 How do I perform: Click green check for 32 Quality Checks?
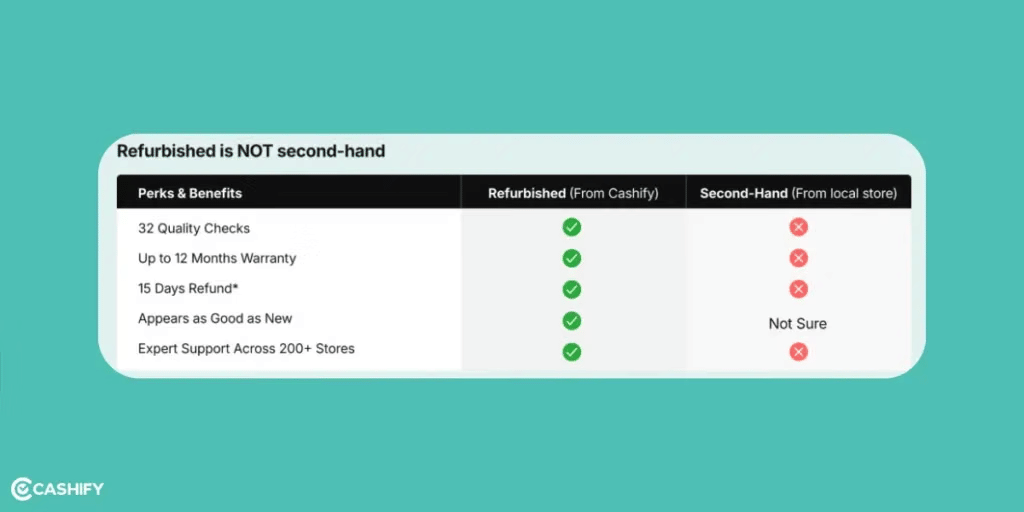[x=571, y=228]
